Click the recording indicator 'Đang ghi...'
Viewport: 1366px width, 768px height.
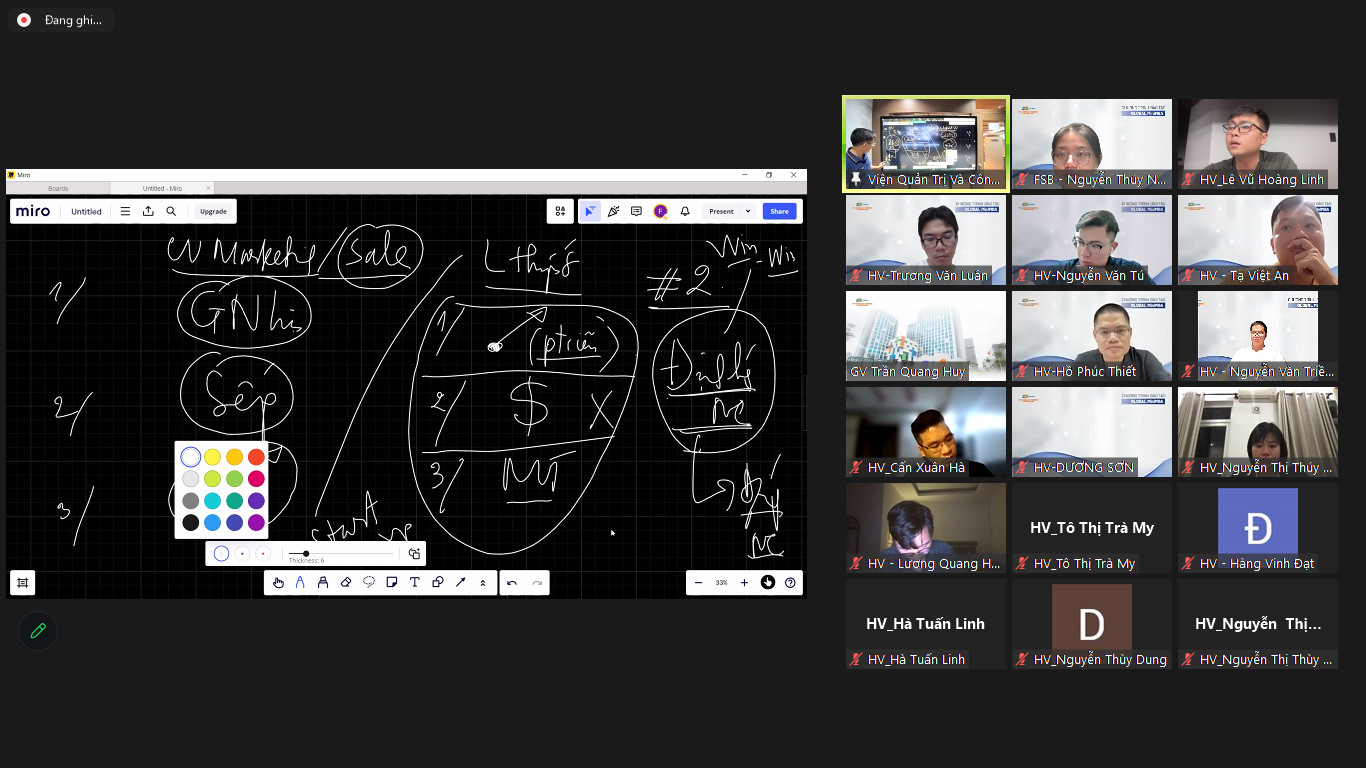(61, 20)
